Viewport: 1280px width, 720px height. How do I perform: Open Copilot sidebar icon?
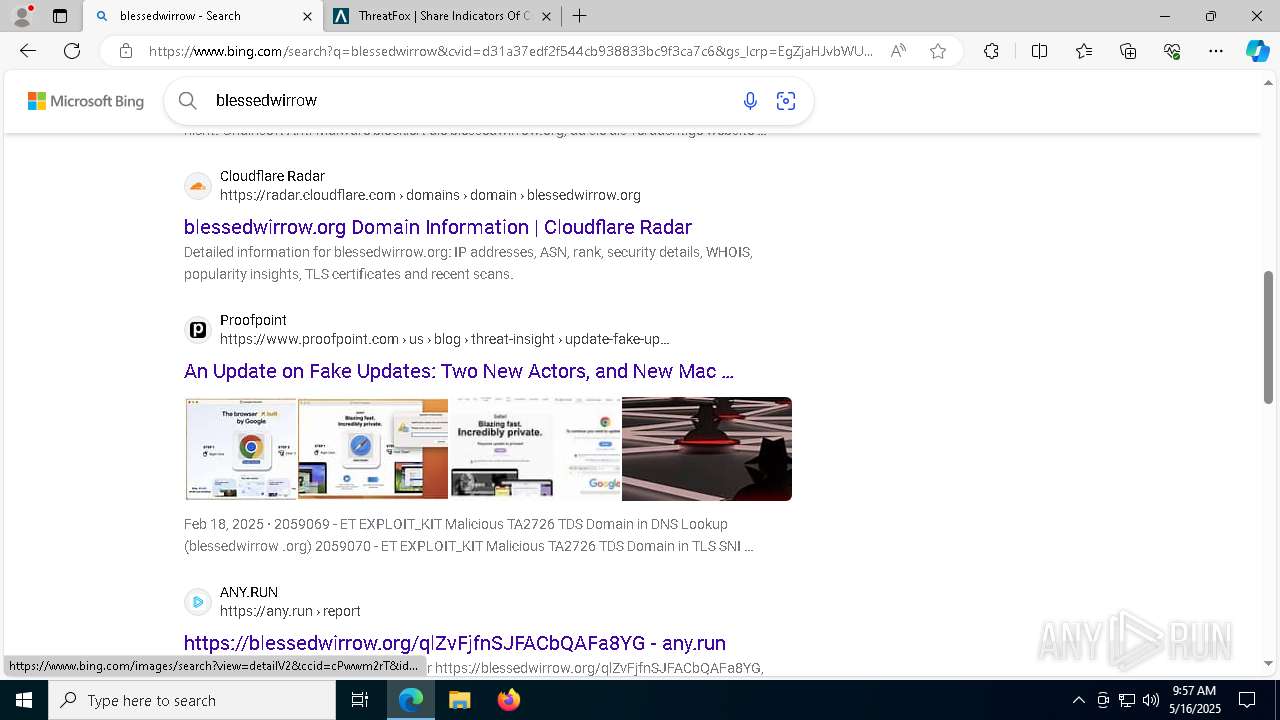click(x=1257, y=51)
